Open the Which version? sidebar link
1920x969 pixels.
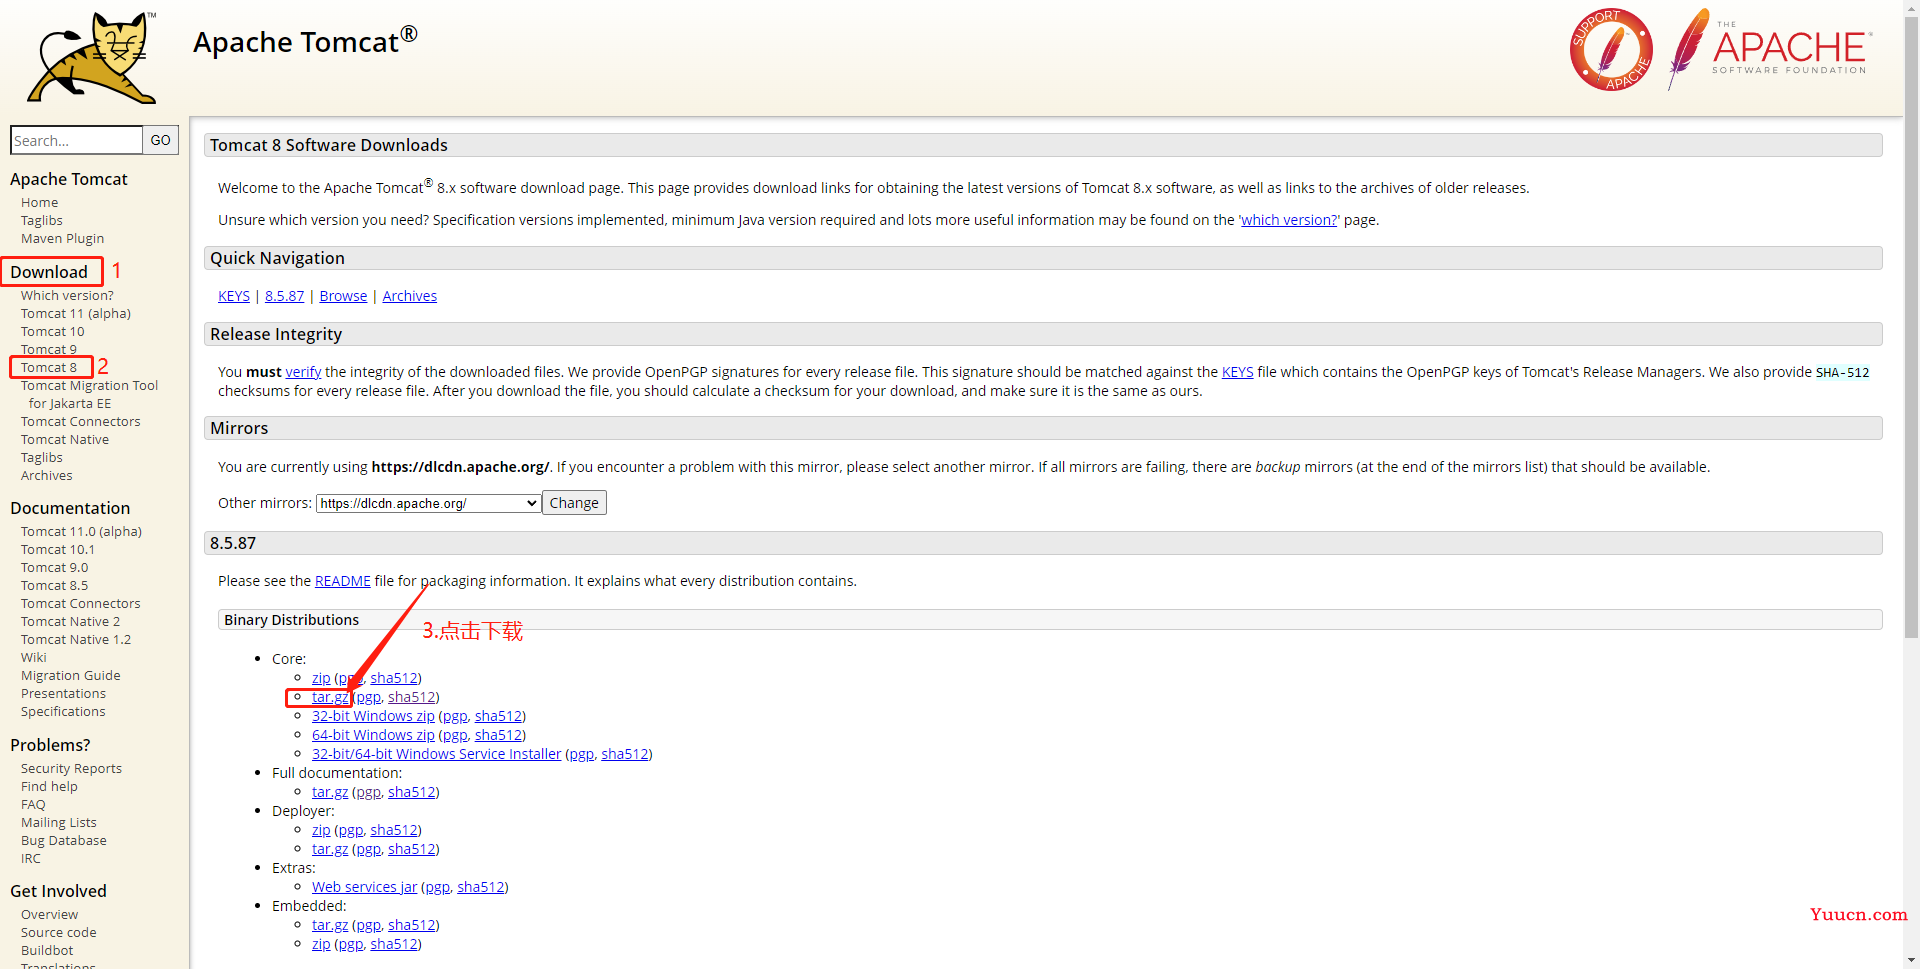(67, 295)
